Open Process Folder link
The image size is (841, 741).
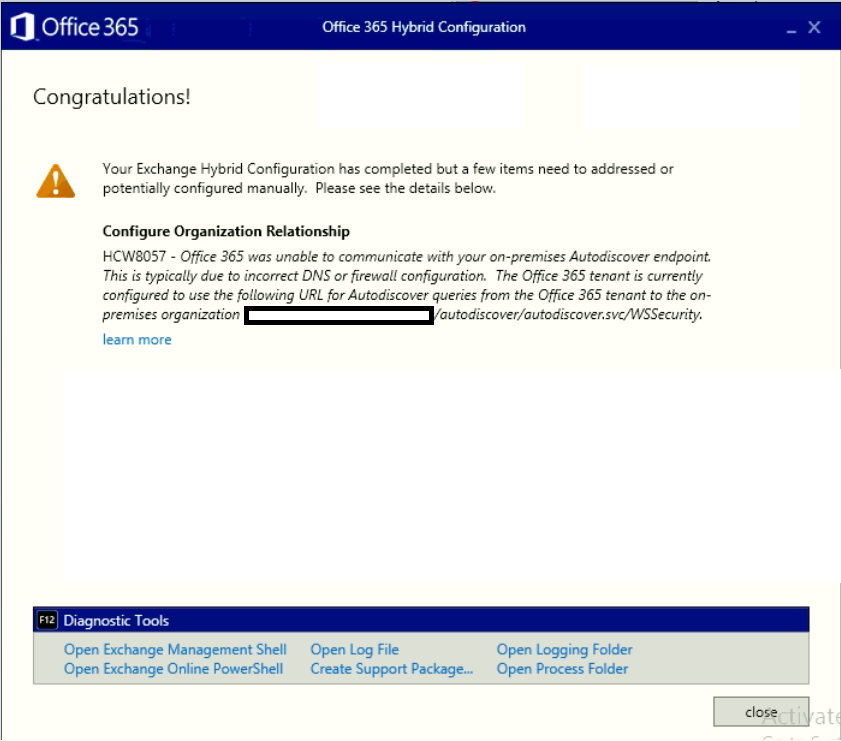tap(562, 669)
